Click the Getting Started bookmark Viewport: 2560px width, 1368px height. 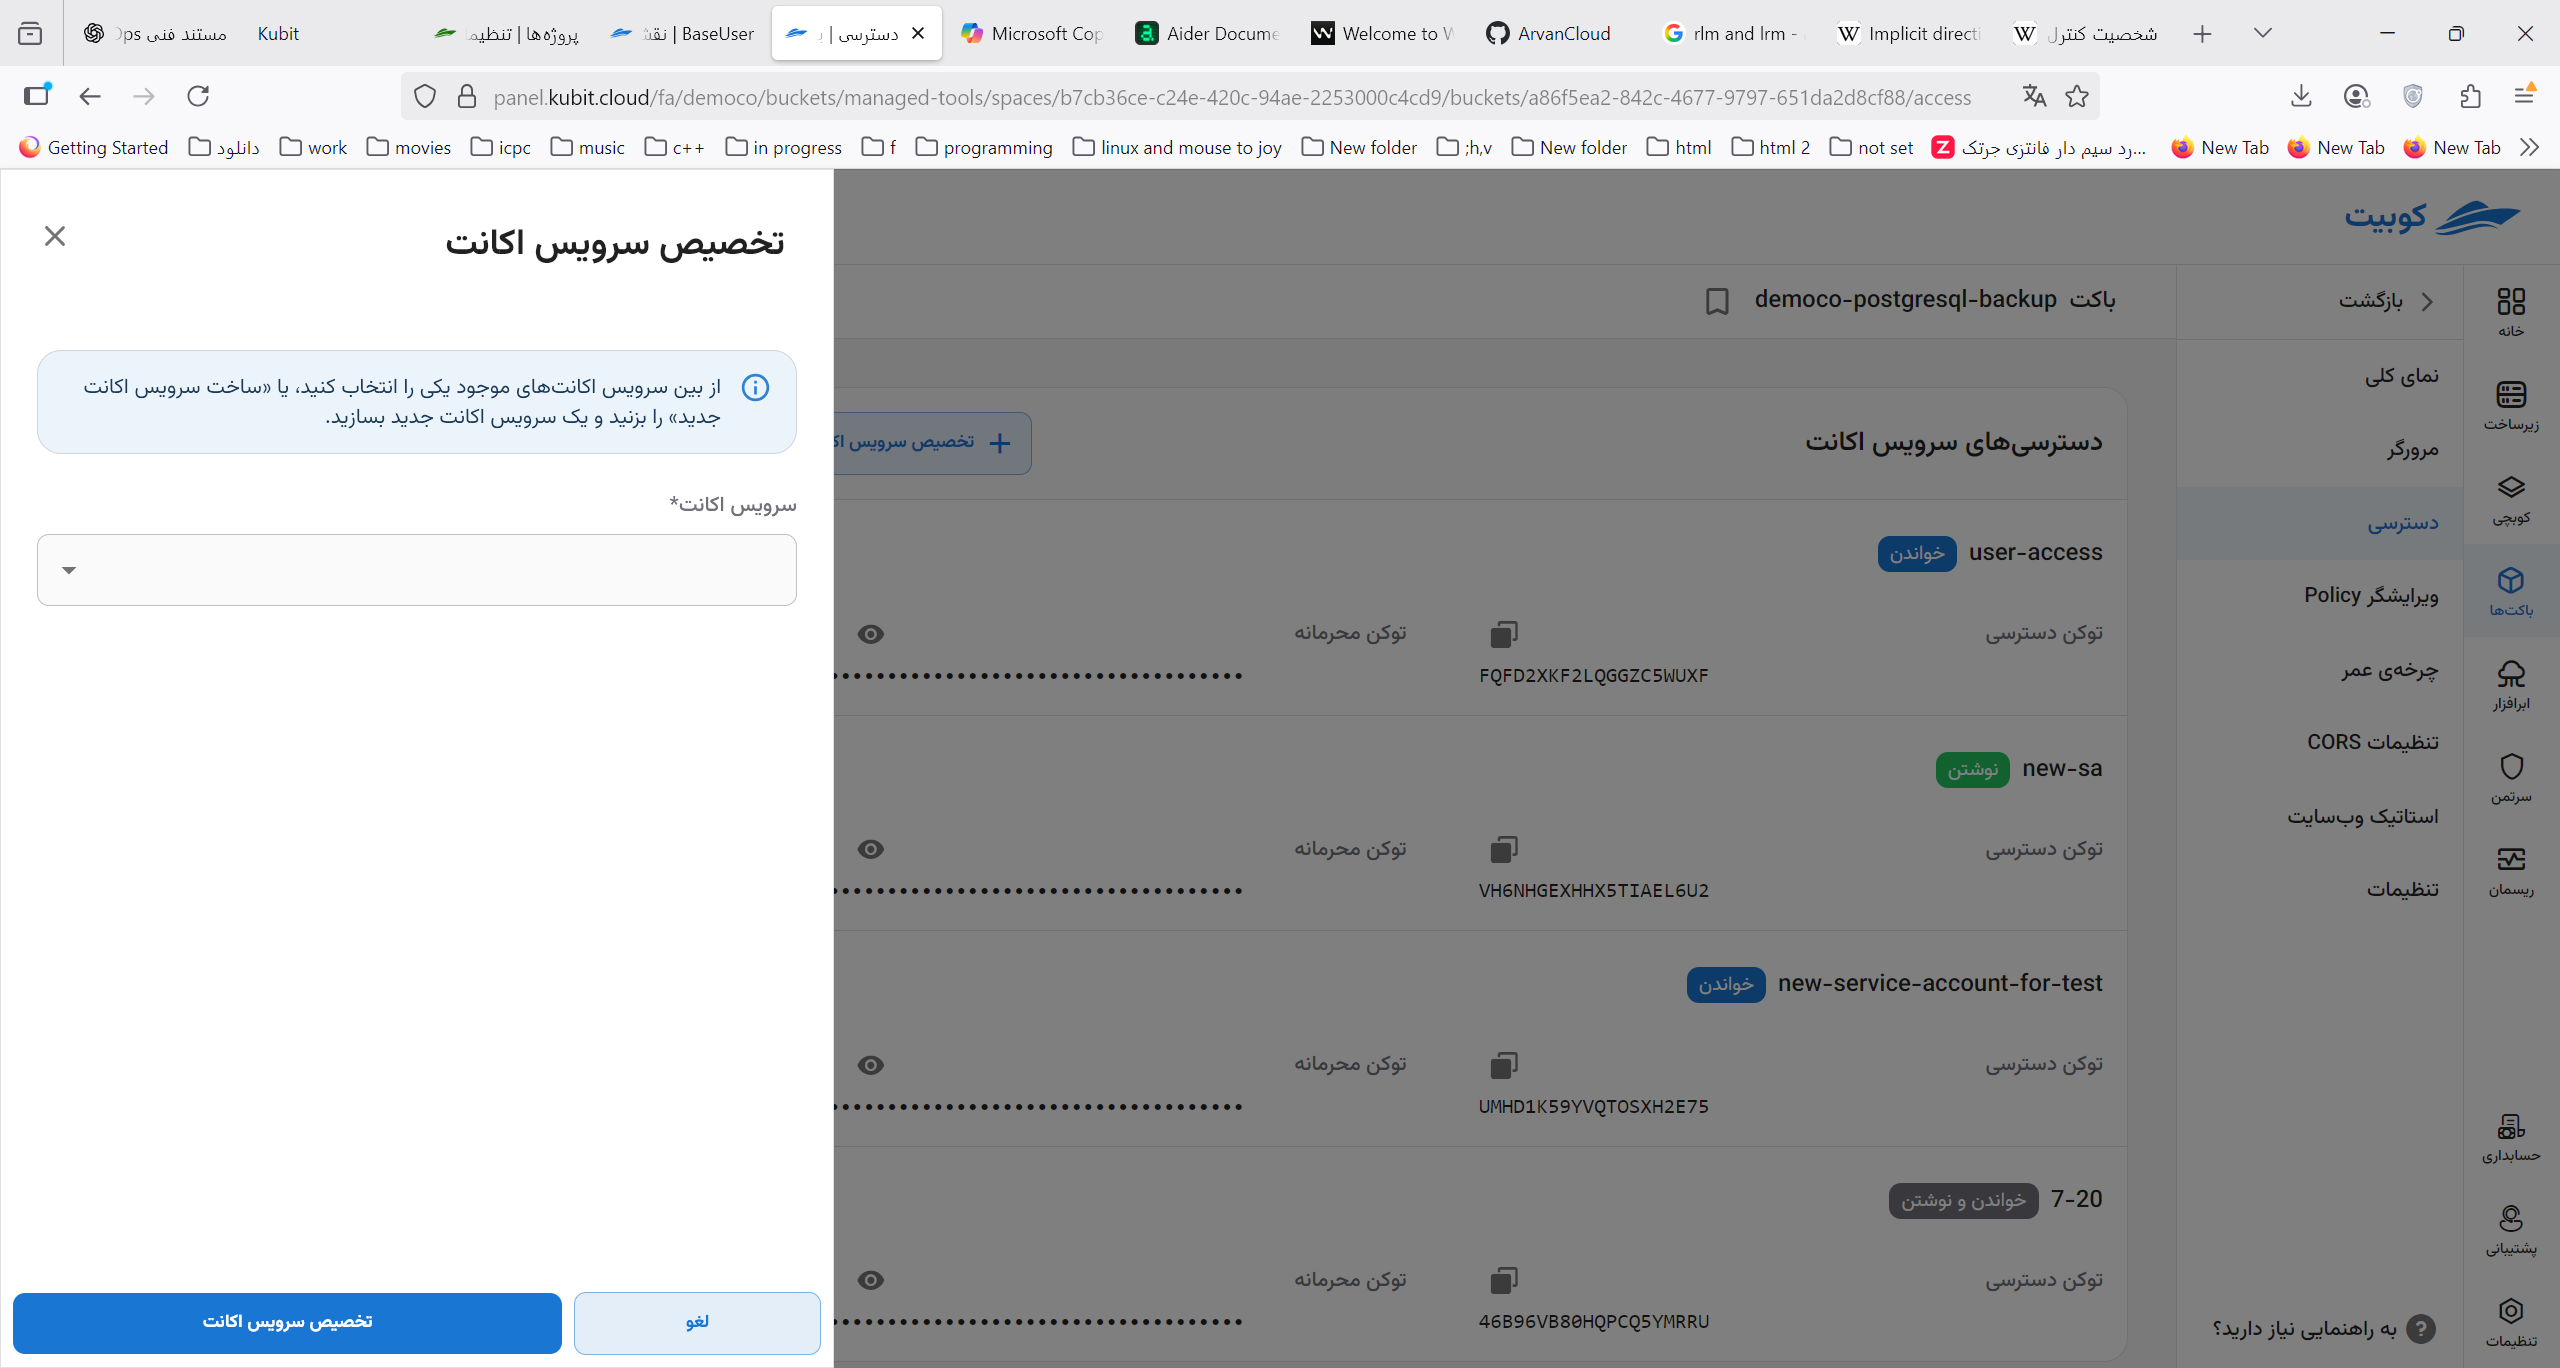95,147
